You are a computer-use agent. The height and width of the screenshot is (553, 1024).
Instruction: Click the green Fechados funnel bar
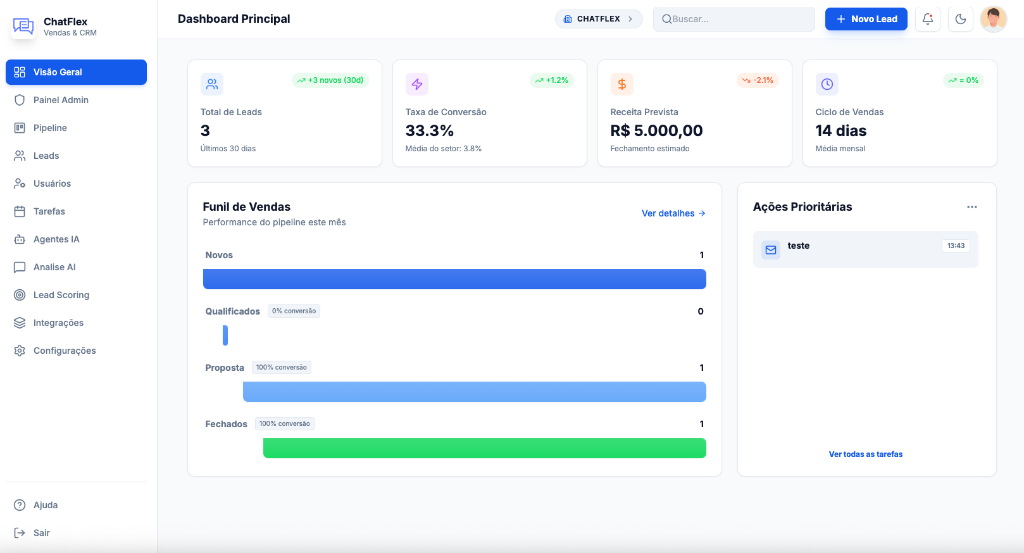(x=485, y=448)
